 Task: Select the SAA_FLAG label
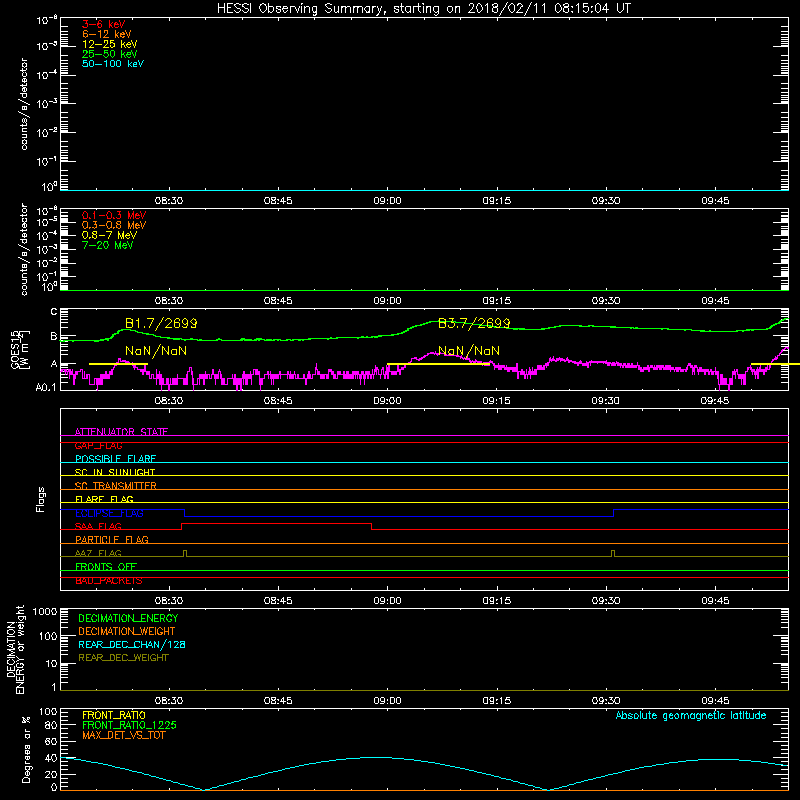98,526
